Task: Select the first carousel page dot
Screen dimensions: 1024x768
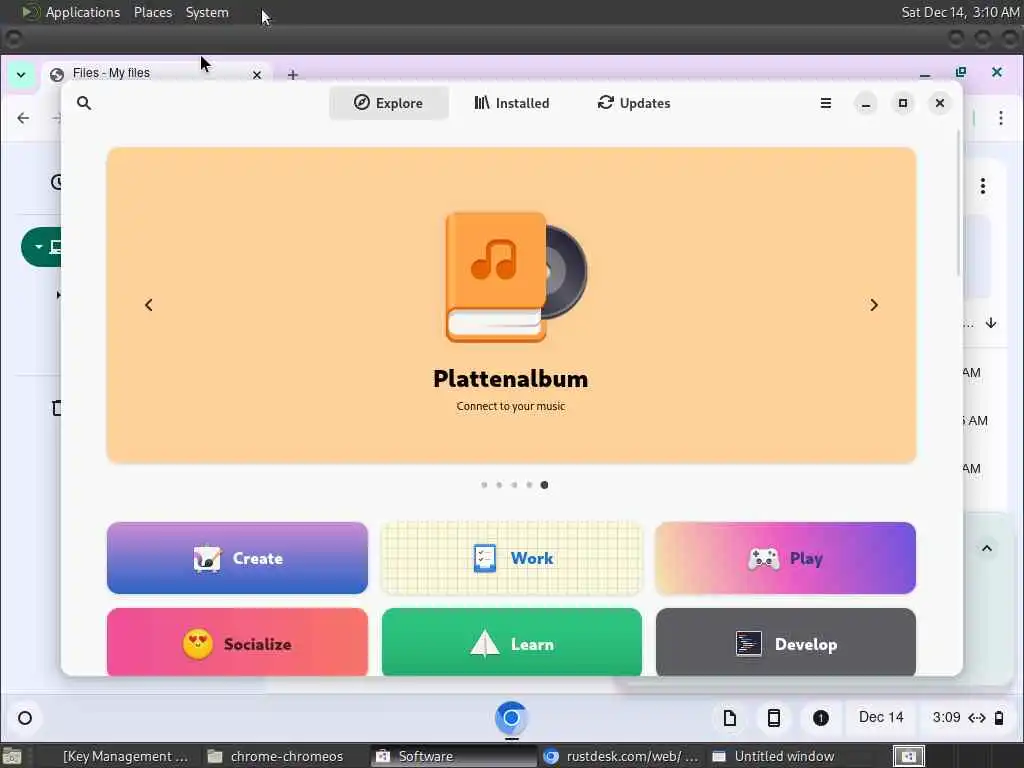Action: tap(484, 485)
